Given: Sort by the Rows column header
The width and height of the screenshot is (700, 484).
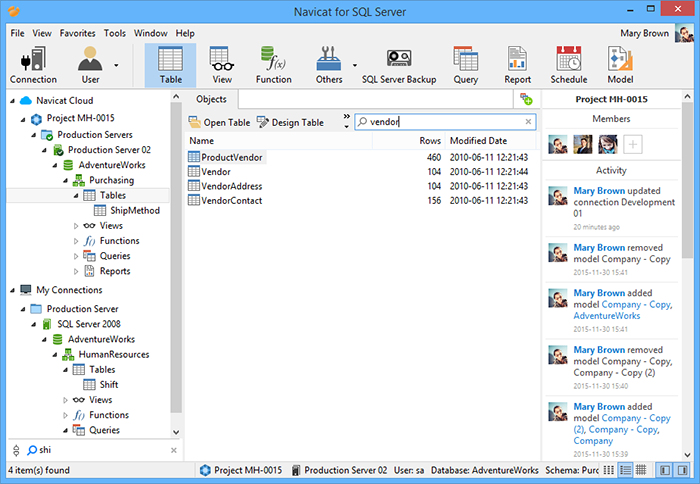Looking at the screenshot, I should [x=409, y=141].
